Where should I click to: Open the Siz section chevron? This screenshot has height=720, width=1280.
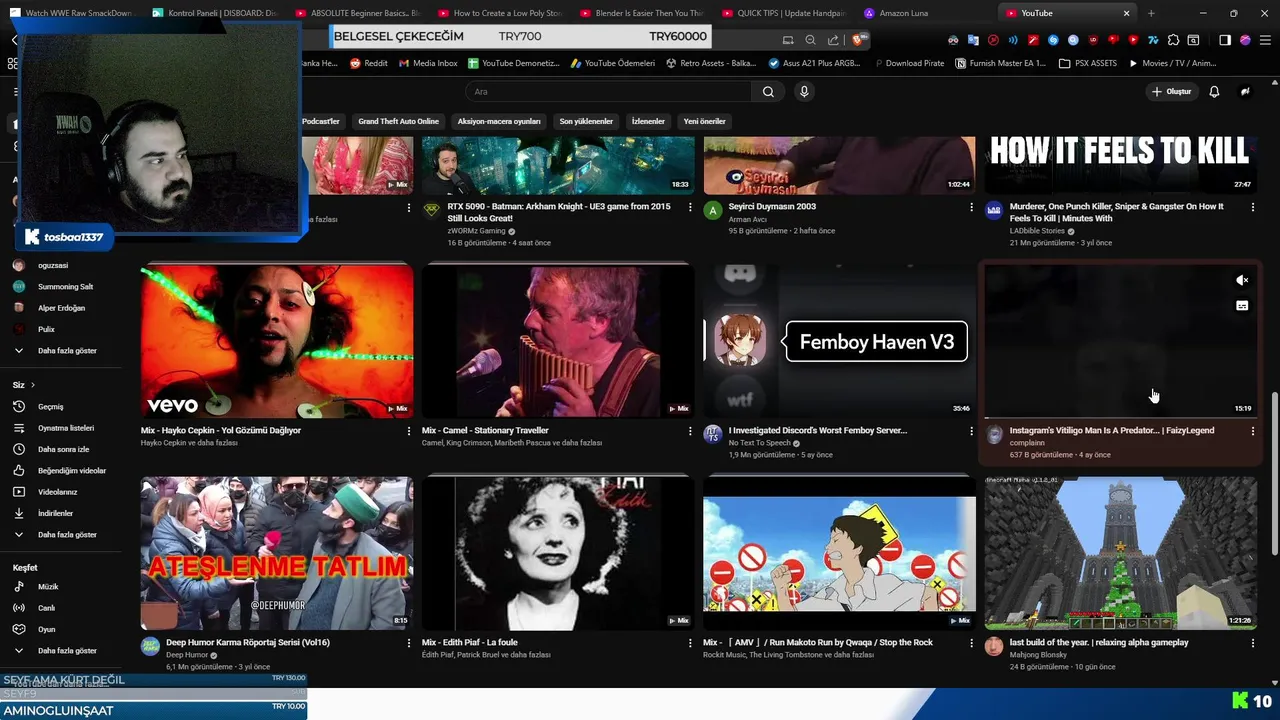point(33,385)
